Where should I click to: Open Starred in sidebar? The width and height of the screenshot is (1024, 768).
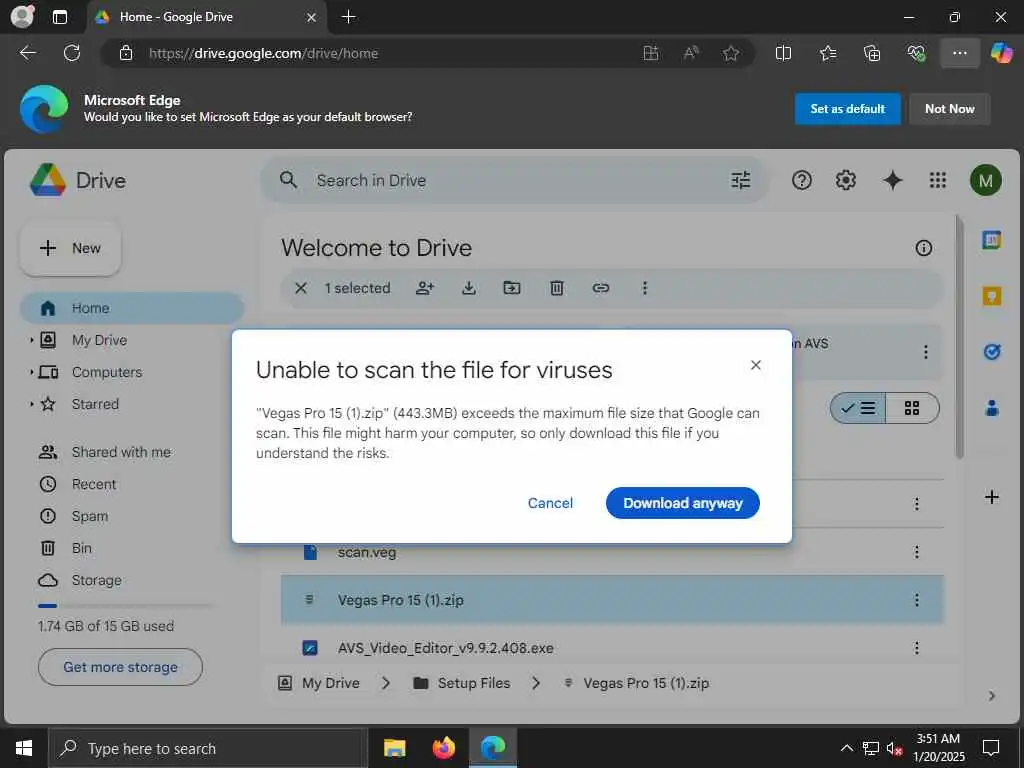(95, 404)
